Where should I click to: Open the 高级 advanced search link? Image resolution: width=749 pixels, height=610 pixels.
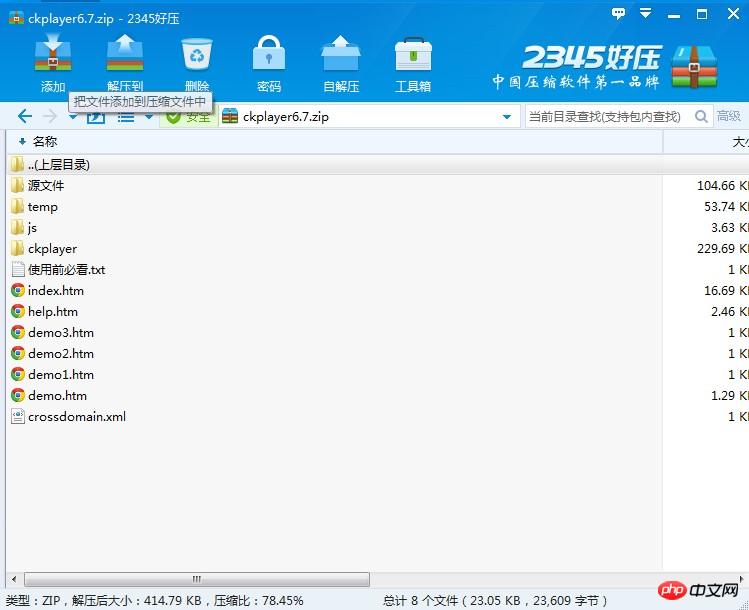pyautogui.click(x=728, y=116)
